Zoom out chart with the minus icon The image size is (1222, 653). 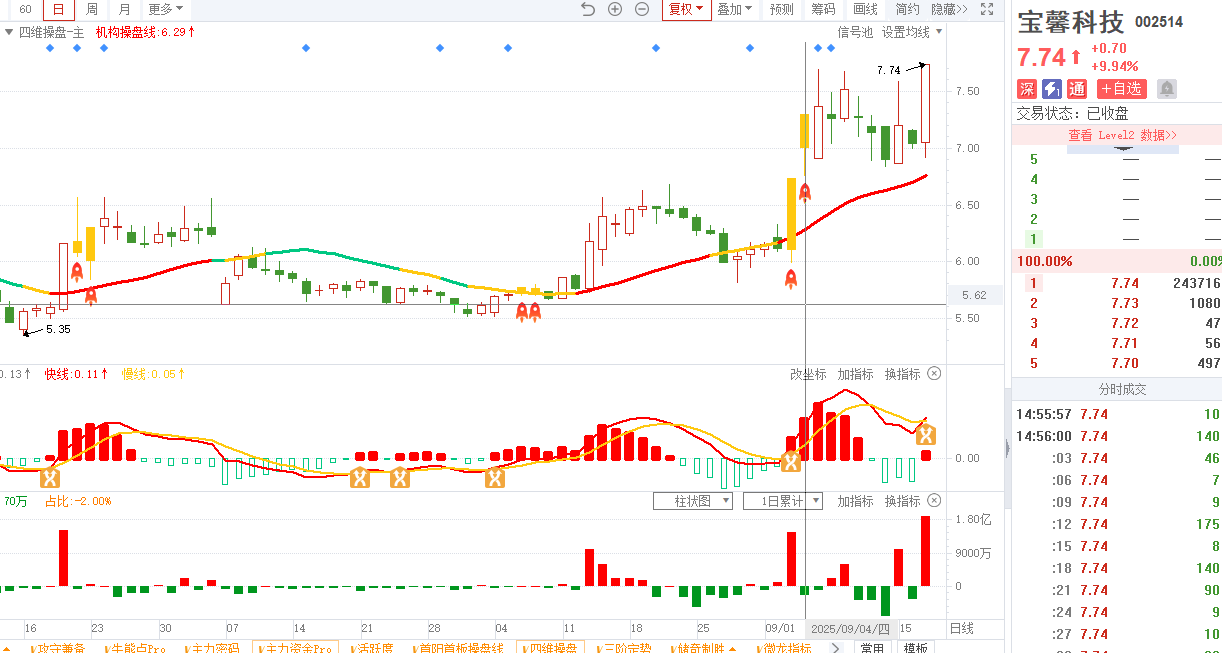pos(642,10)
